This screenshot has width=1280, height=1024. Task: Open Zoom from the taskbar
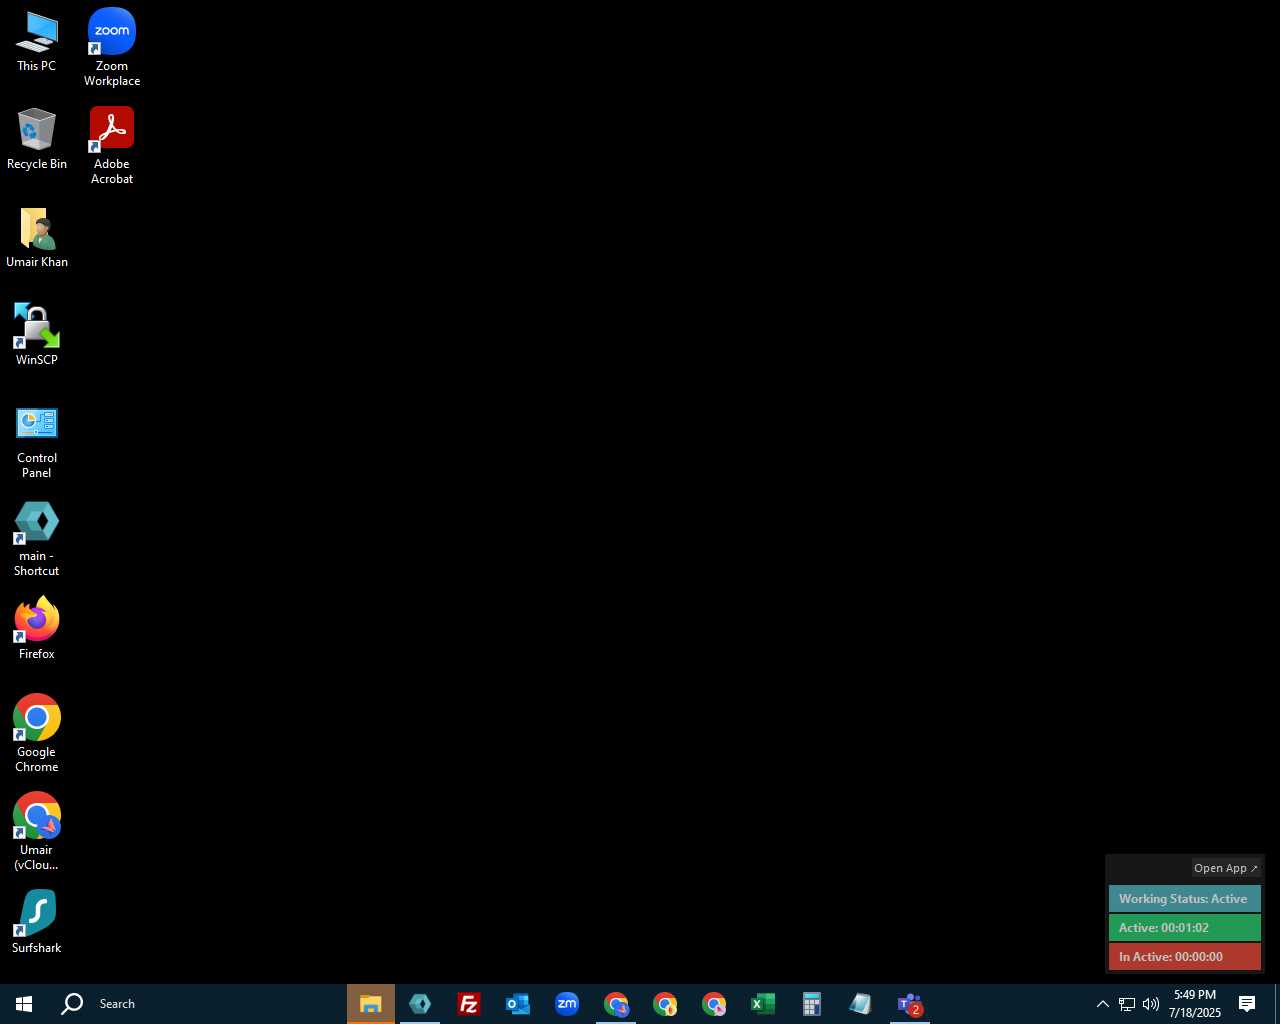click(x=567, y=1004)
